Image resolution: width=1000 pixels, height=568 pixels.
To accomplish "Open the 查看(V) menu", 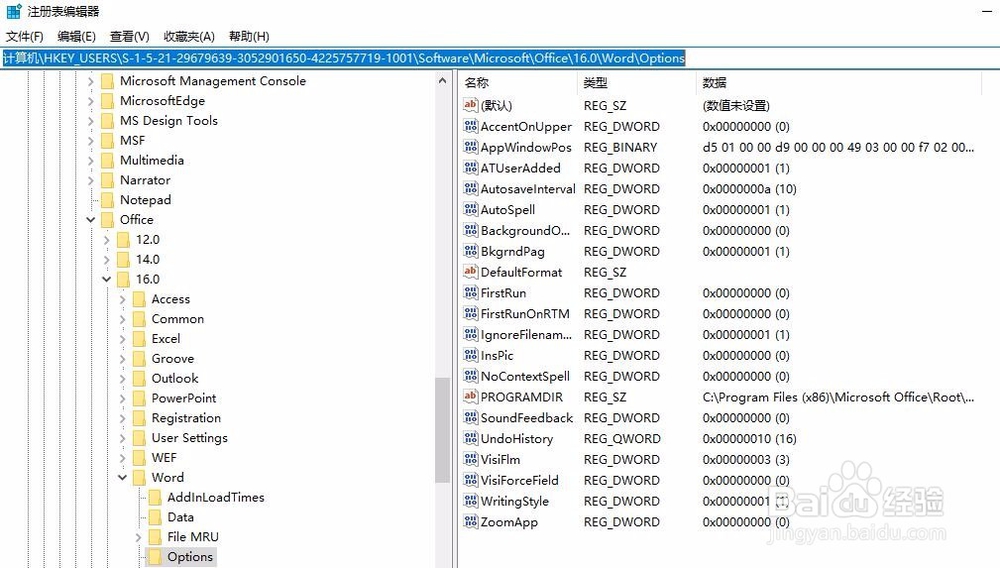I will [x=129, y=36].
